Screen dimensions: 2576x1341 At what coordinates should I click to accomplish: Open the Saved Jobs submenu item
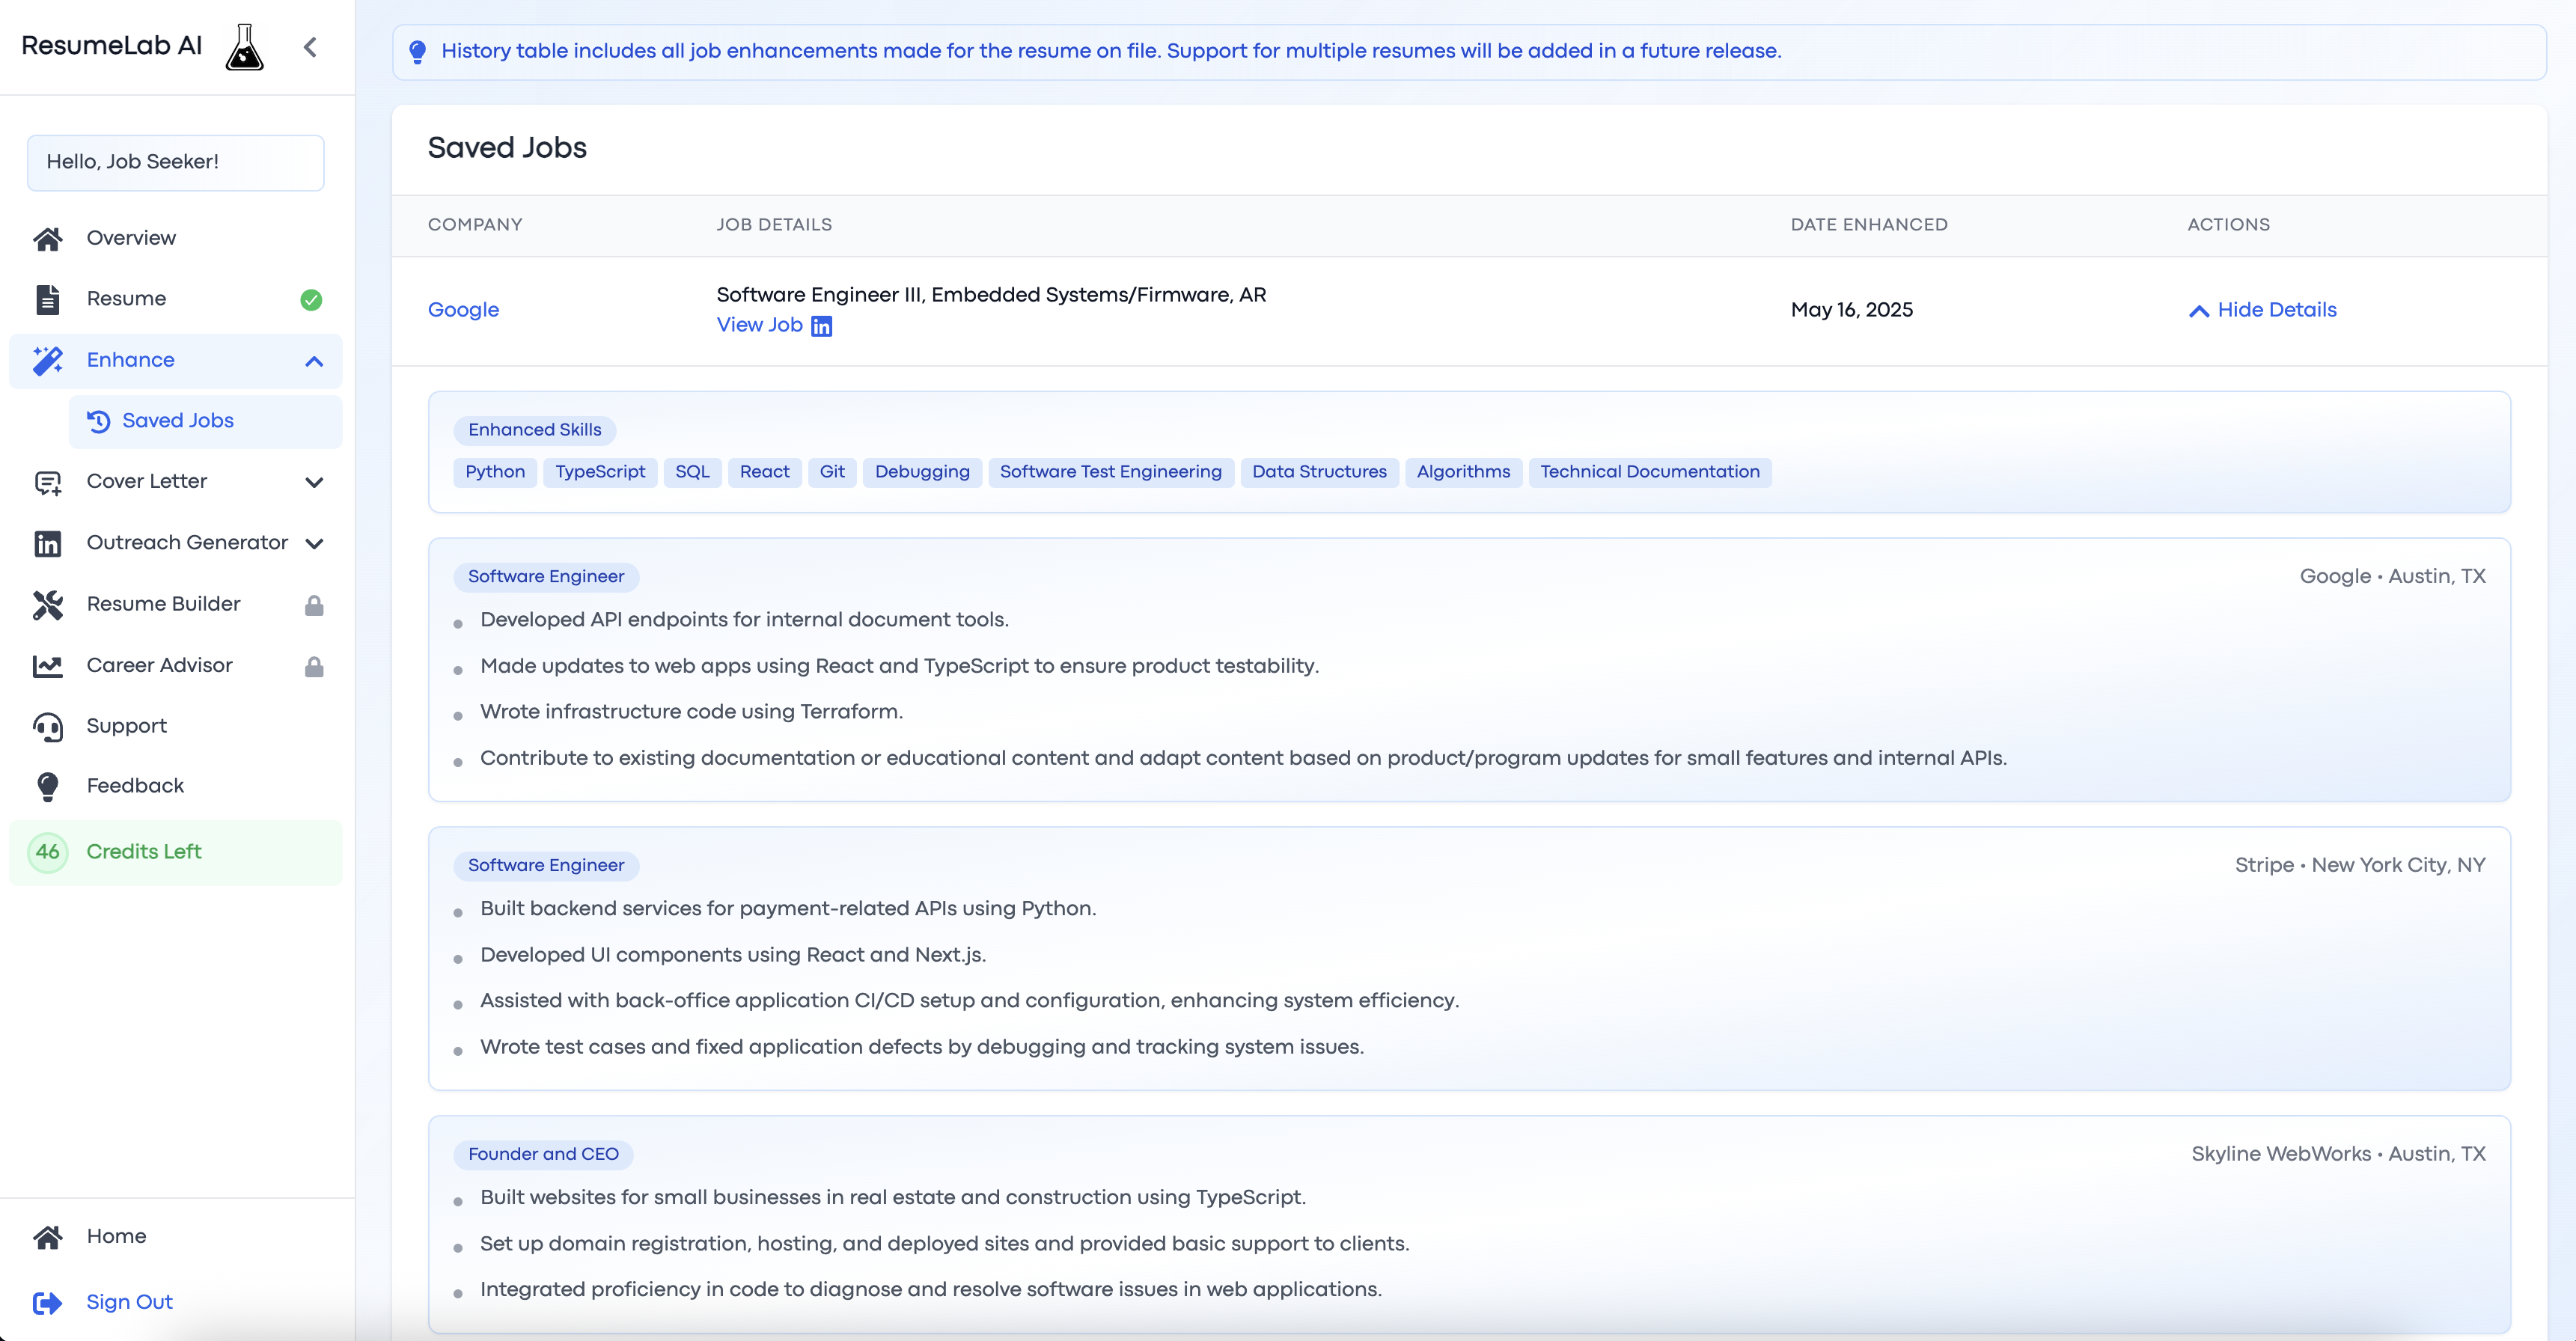pyautogui.click(x=177, y=421)
